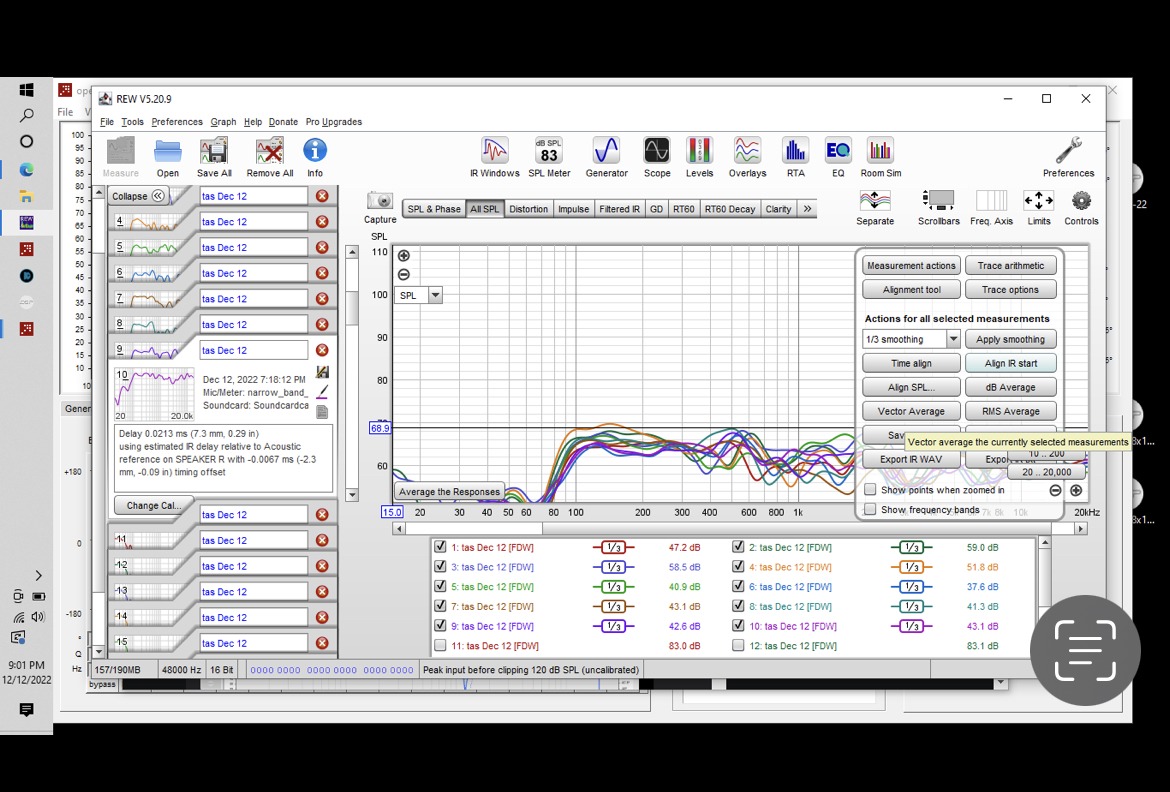Open notification center icon
The width and height of the screenshot is (1170, 792).
click(x=26, y=710)
